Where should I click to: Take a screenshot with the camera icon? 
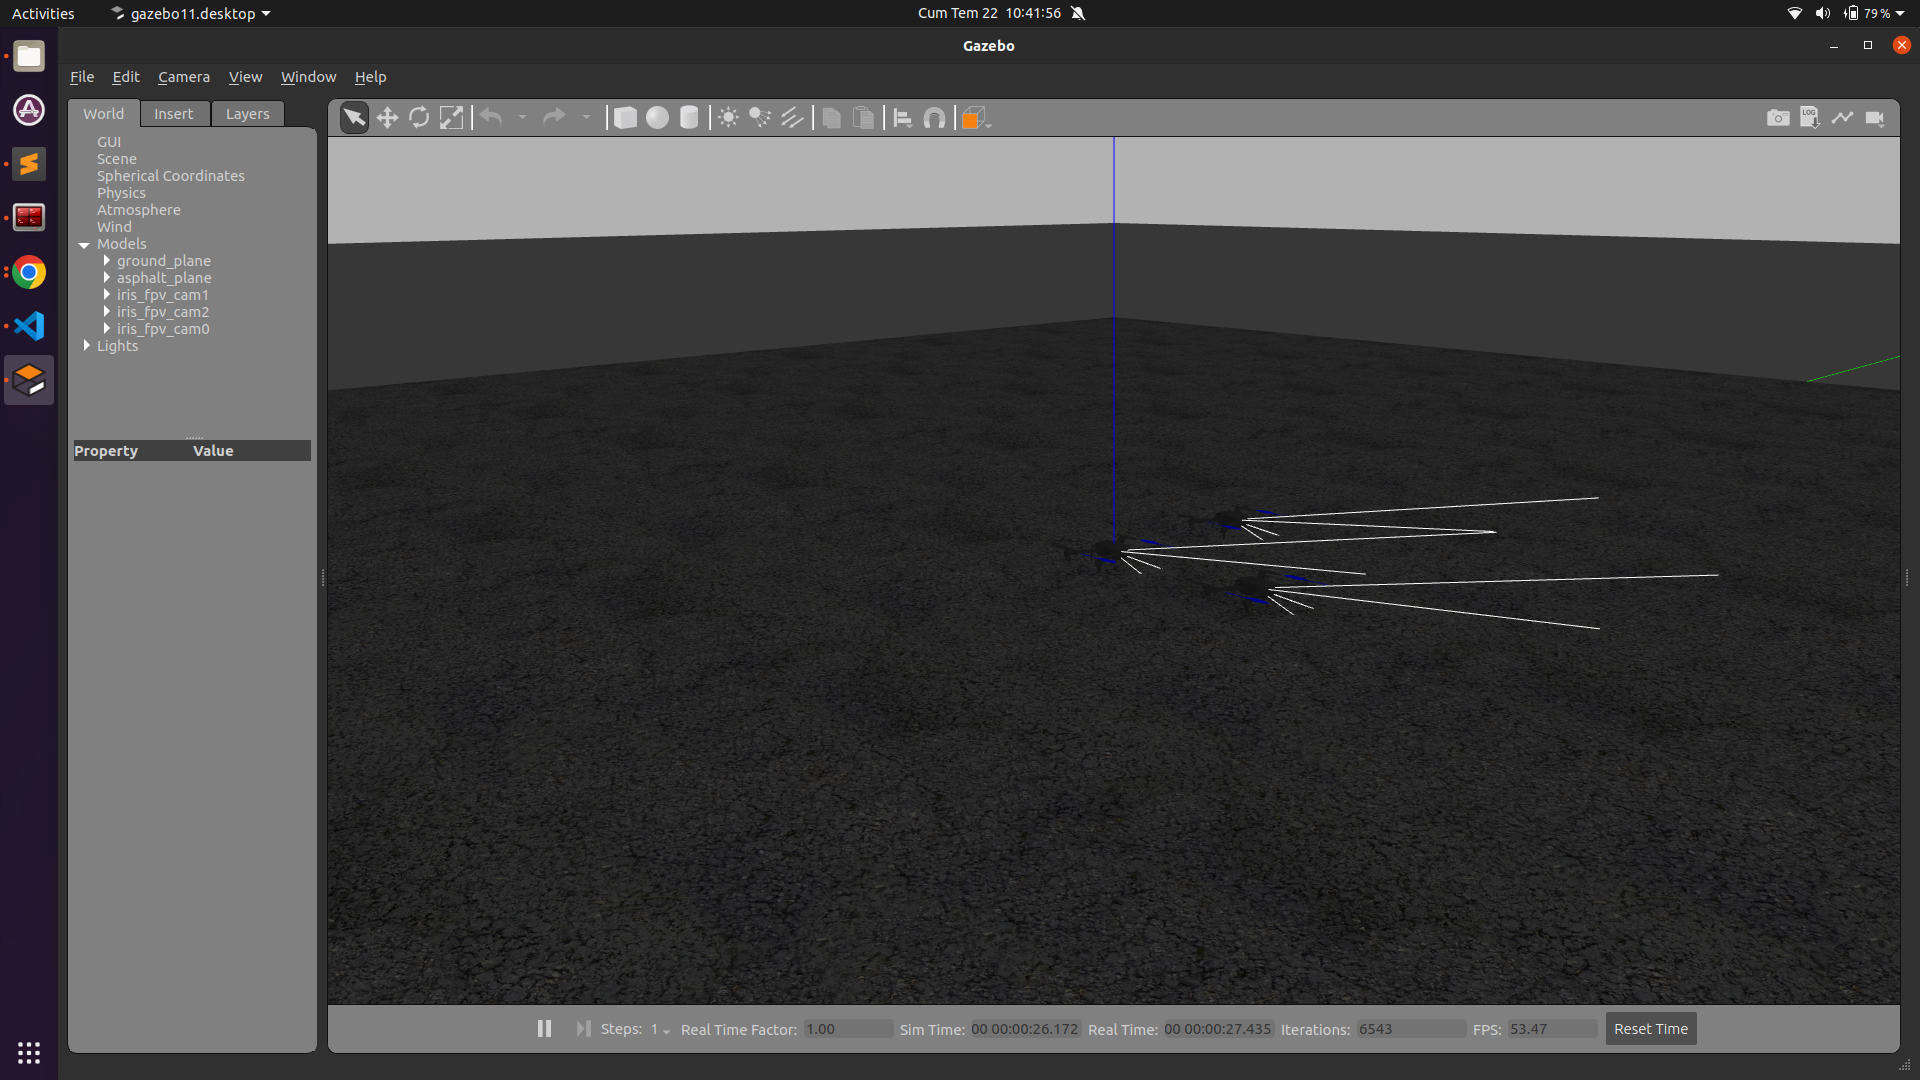coord(1779,117)
